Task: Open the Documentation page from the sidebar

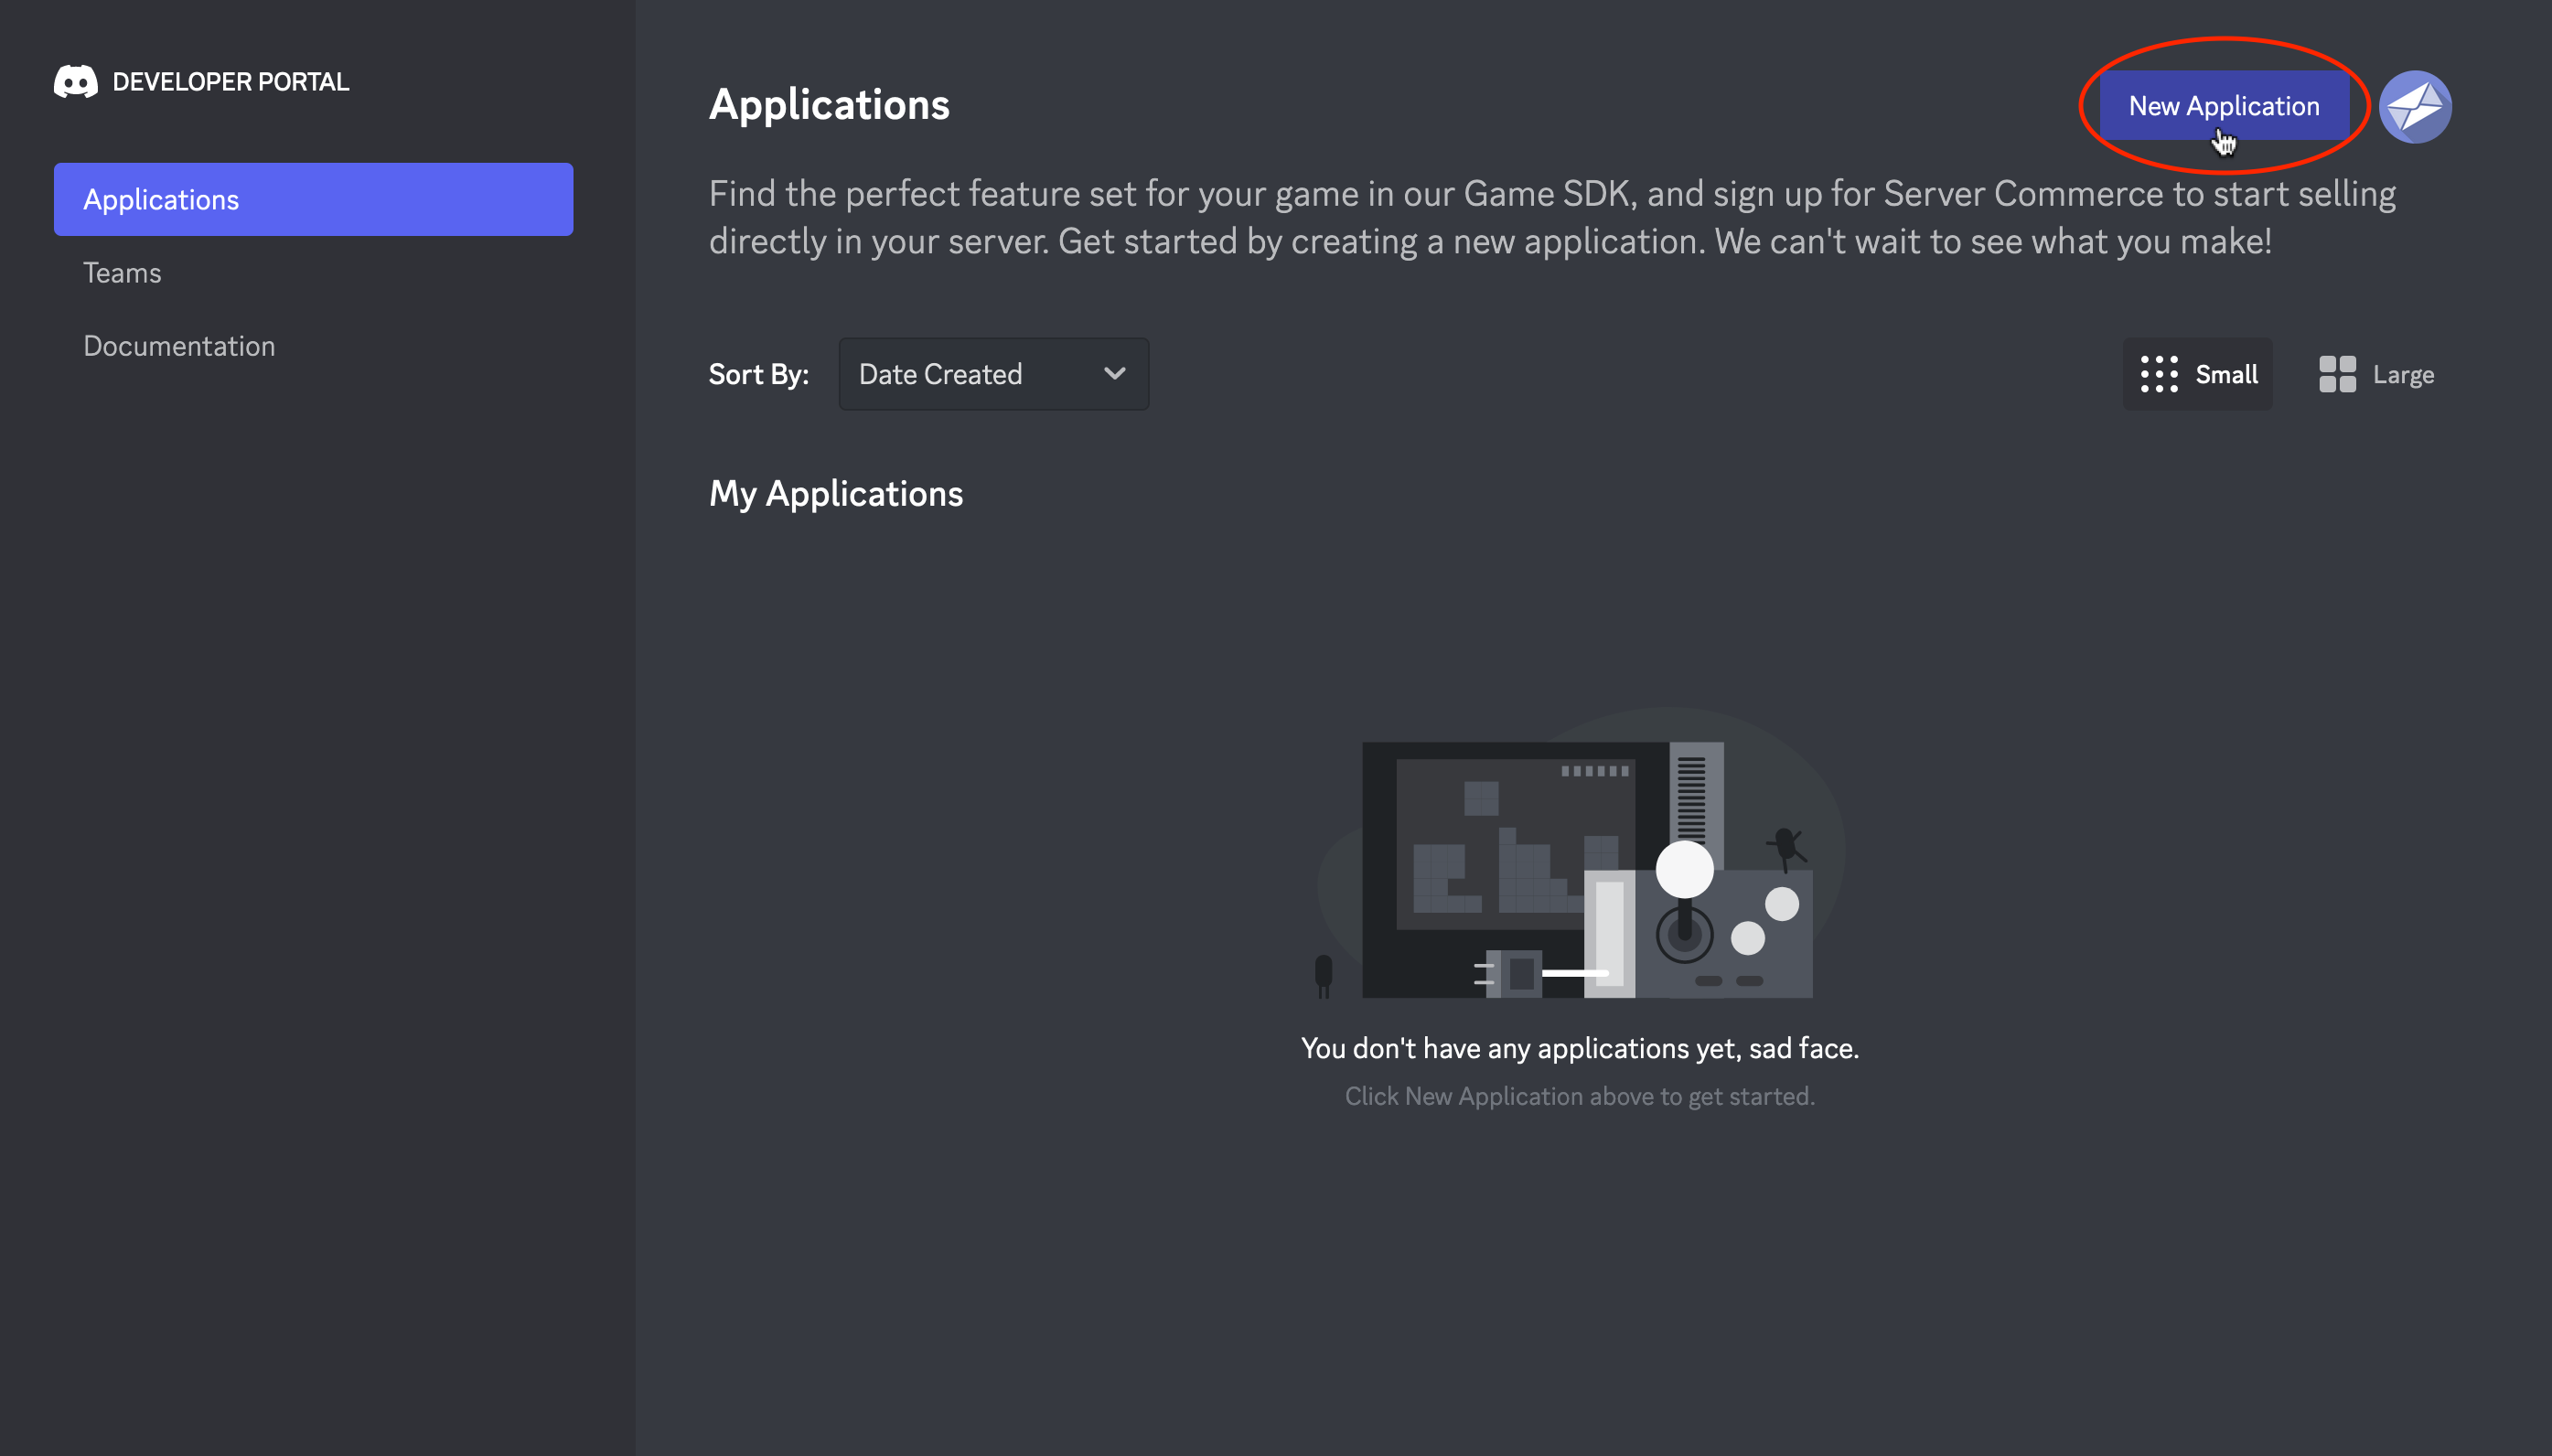Action: point(179,345)
